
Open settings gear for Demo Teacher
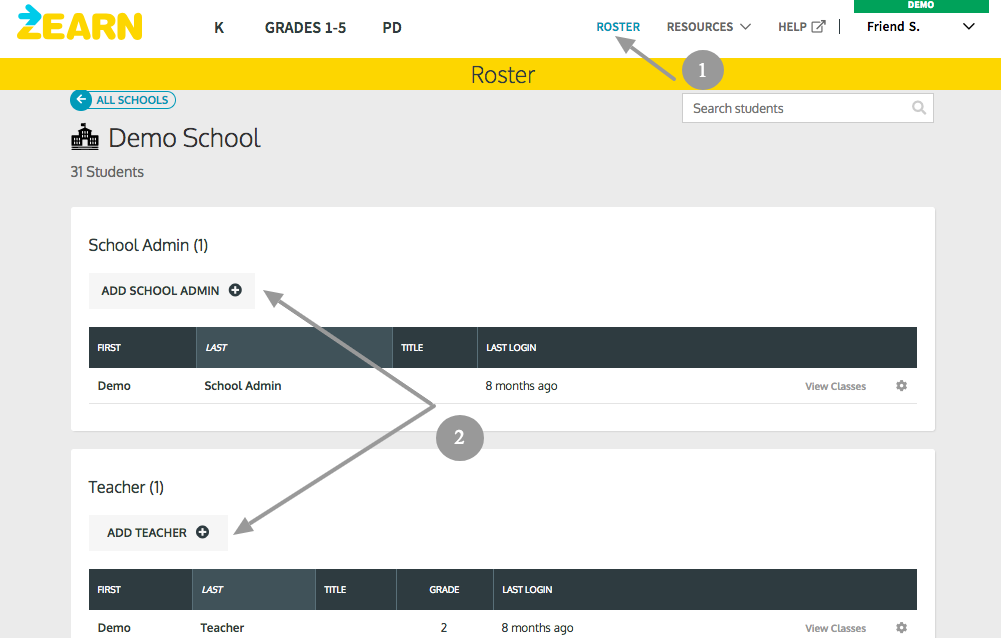(x=901, y=628)
